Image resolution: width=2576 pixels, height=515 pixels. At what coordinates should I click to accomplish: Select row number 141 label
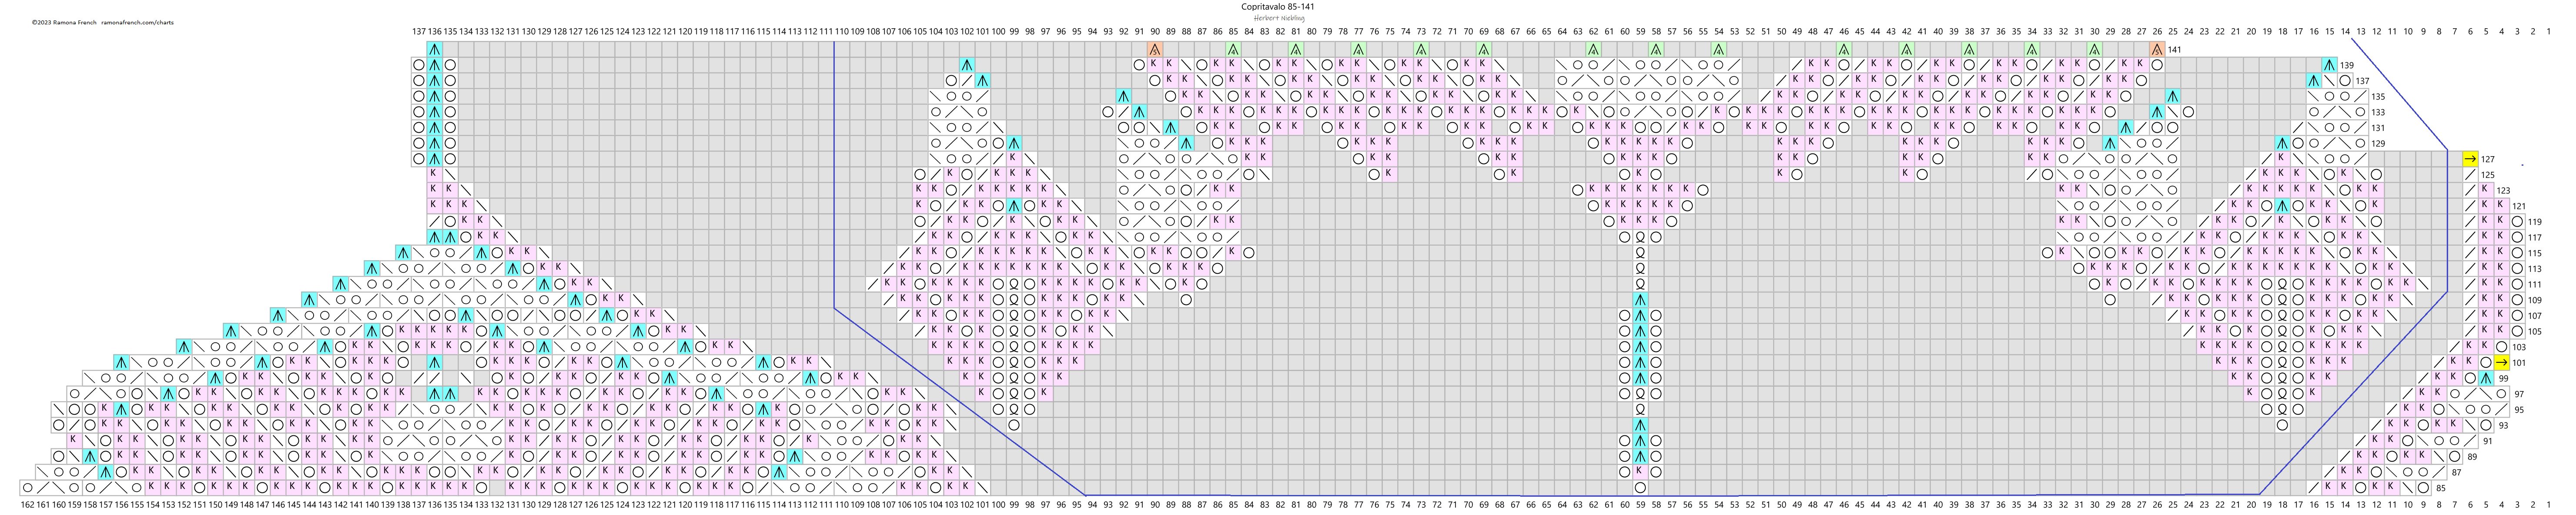point(2175,49)
